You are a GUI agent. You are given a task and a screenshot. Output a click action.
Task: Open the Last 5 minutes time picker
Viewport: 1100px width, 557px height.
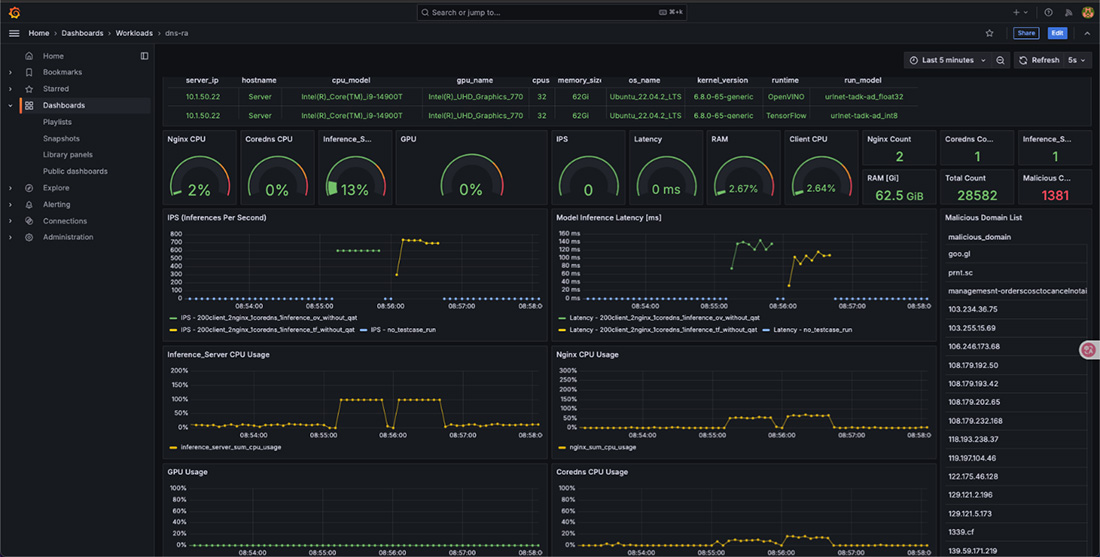(946, 60)
